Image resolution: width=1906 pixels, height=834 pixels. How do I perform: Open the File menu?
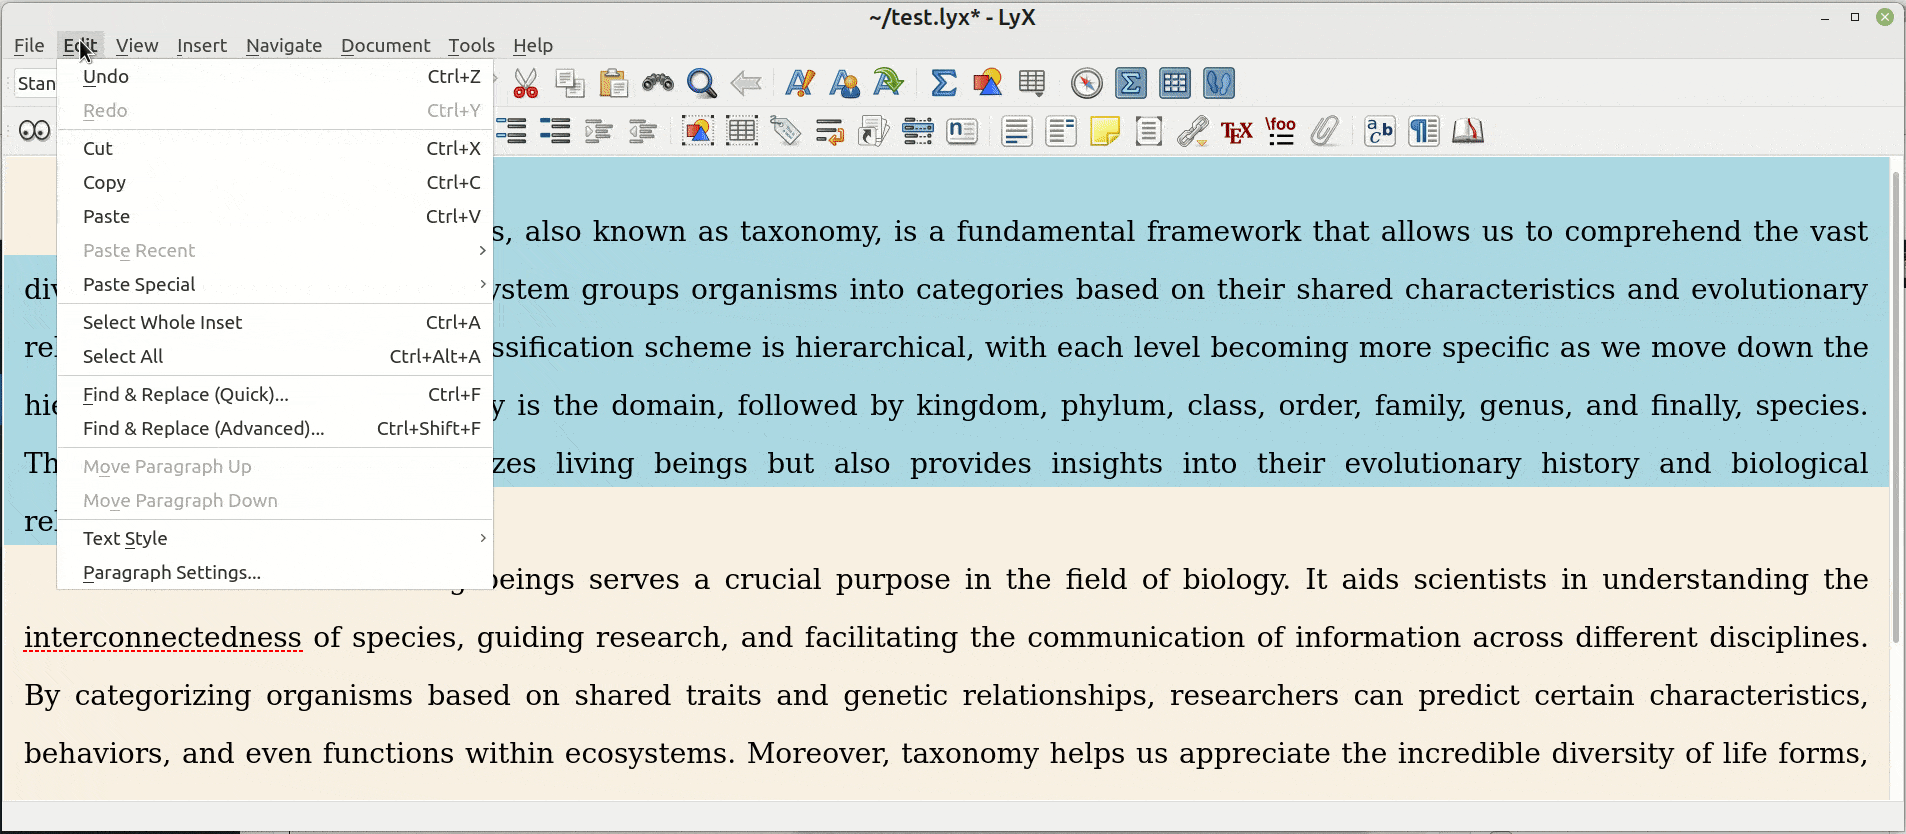[x=29, y=45]
